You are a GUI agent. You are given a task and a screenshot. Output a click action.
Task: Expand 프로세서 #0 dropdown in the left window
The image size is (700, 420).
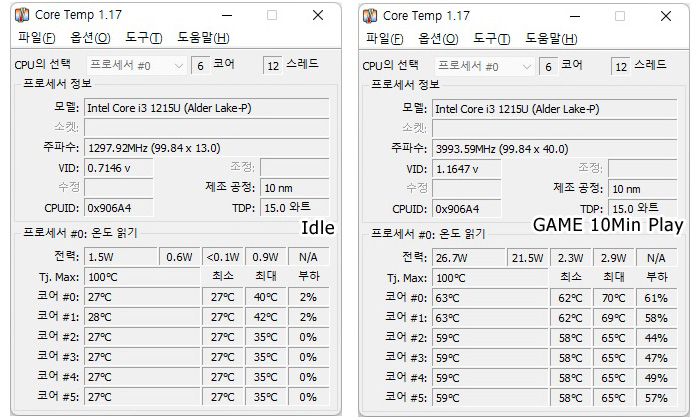(136, 66)
